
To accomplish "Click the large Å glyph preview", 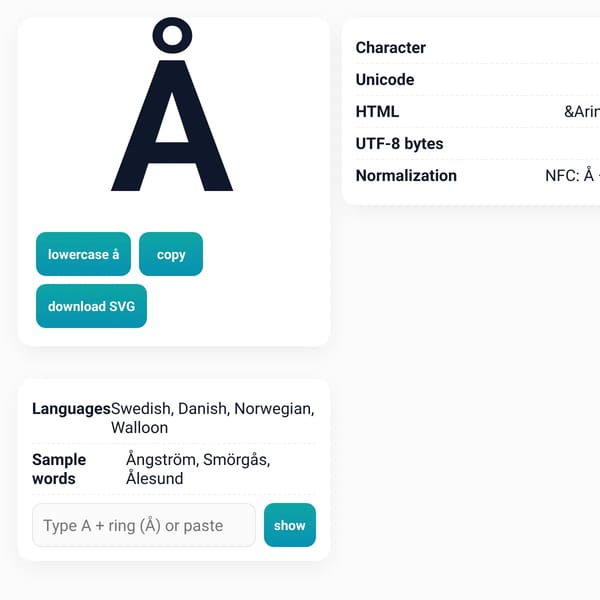I will coord(172,104).
